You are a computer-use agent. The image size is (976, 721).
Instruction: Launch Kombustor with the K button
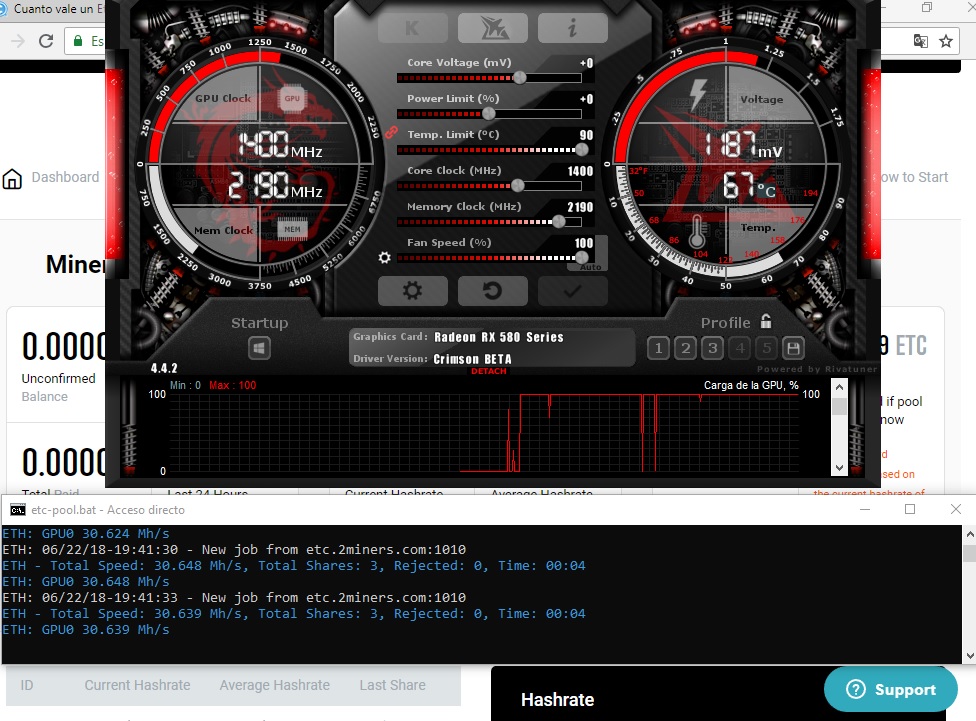pos(413,28)
